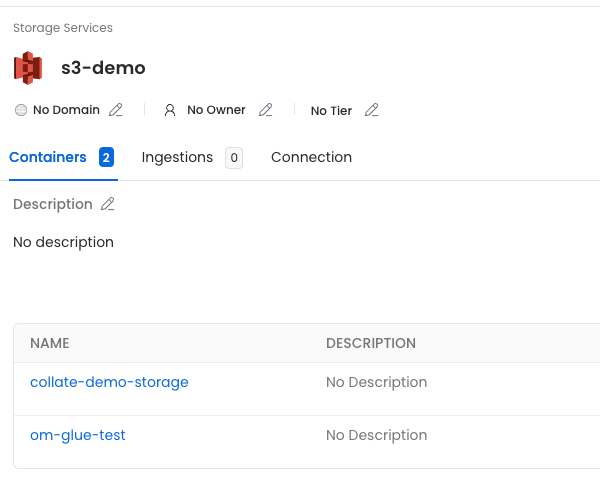The image size is (600, 495).
Task: Click the person icon beside No Owner
Action: (170, 110)
